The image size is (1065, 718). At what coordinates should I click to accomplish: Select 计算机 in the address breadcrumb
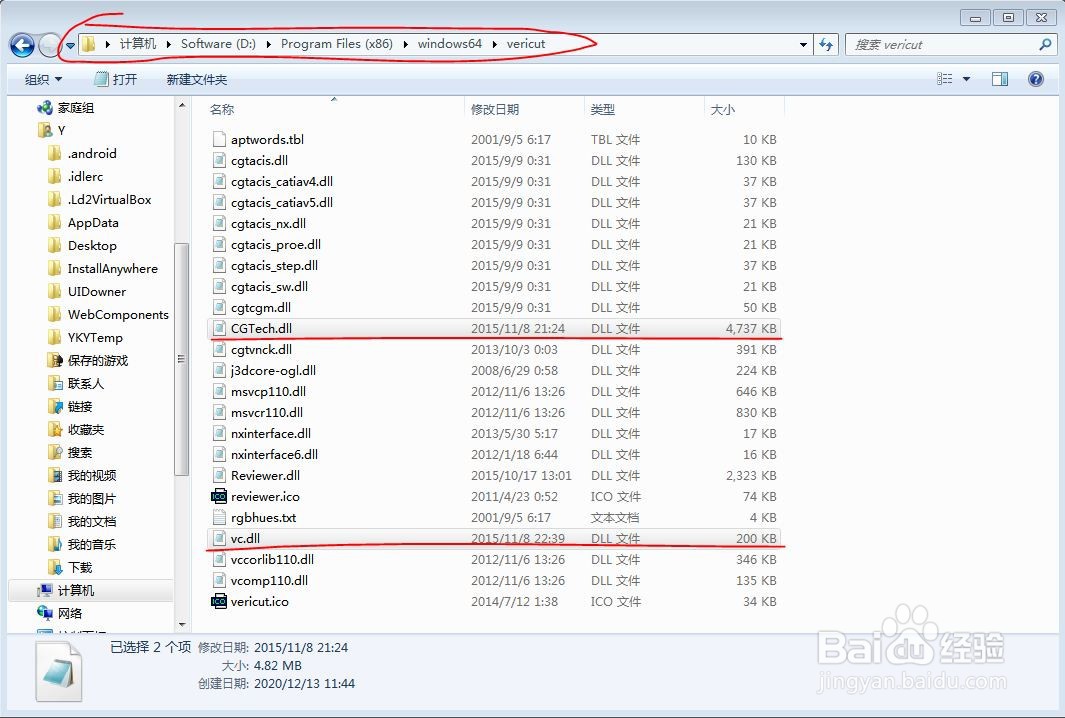138,44
